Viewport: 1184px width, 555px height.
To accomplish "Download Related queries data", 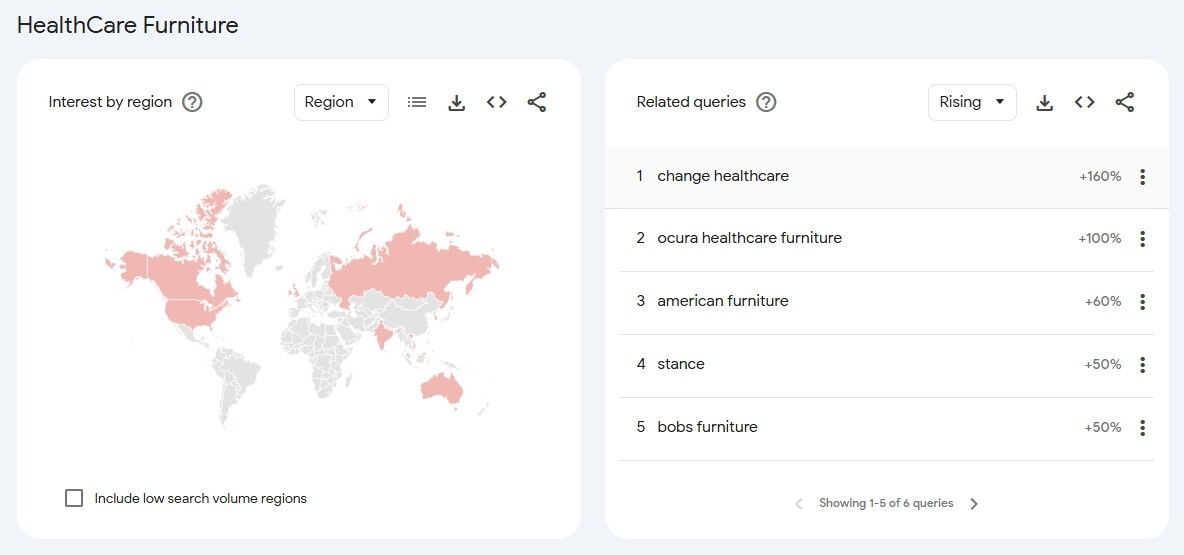I will click(1045, 102).
